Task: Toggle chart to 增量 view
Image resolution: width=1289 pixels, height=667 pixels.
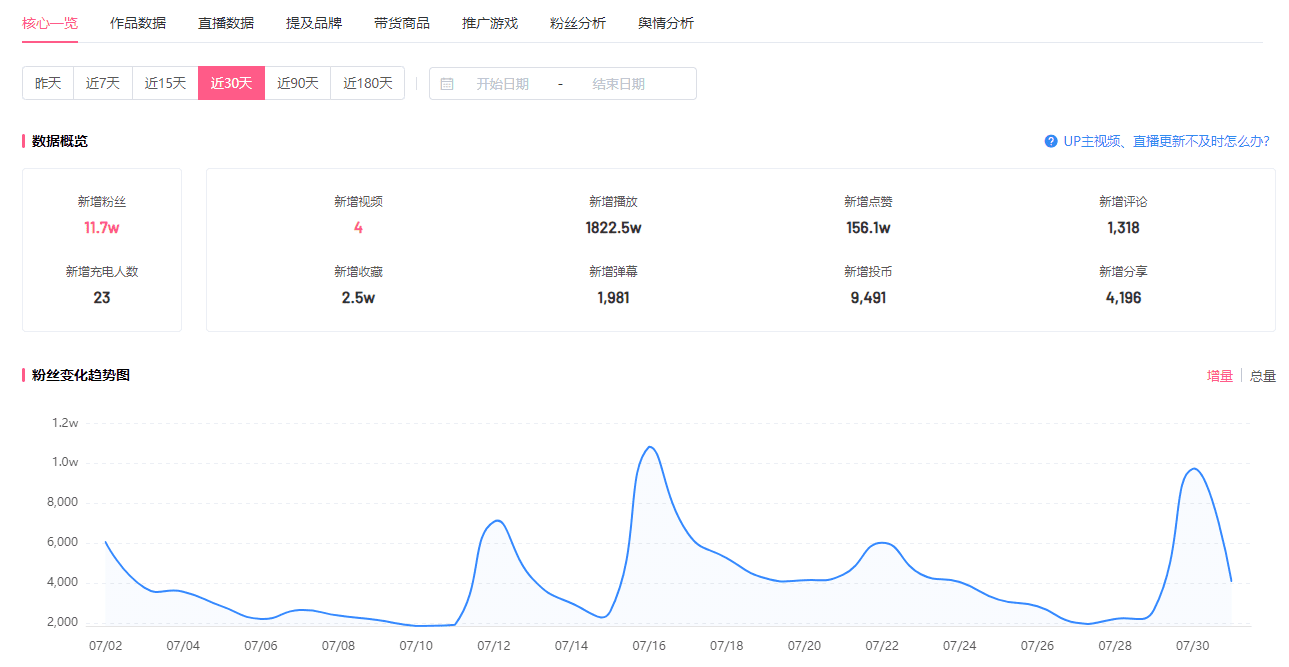Action: 1220,376
